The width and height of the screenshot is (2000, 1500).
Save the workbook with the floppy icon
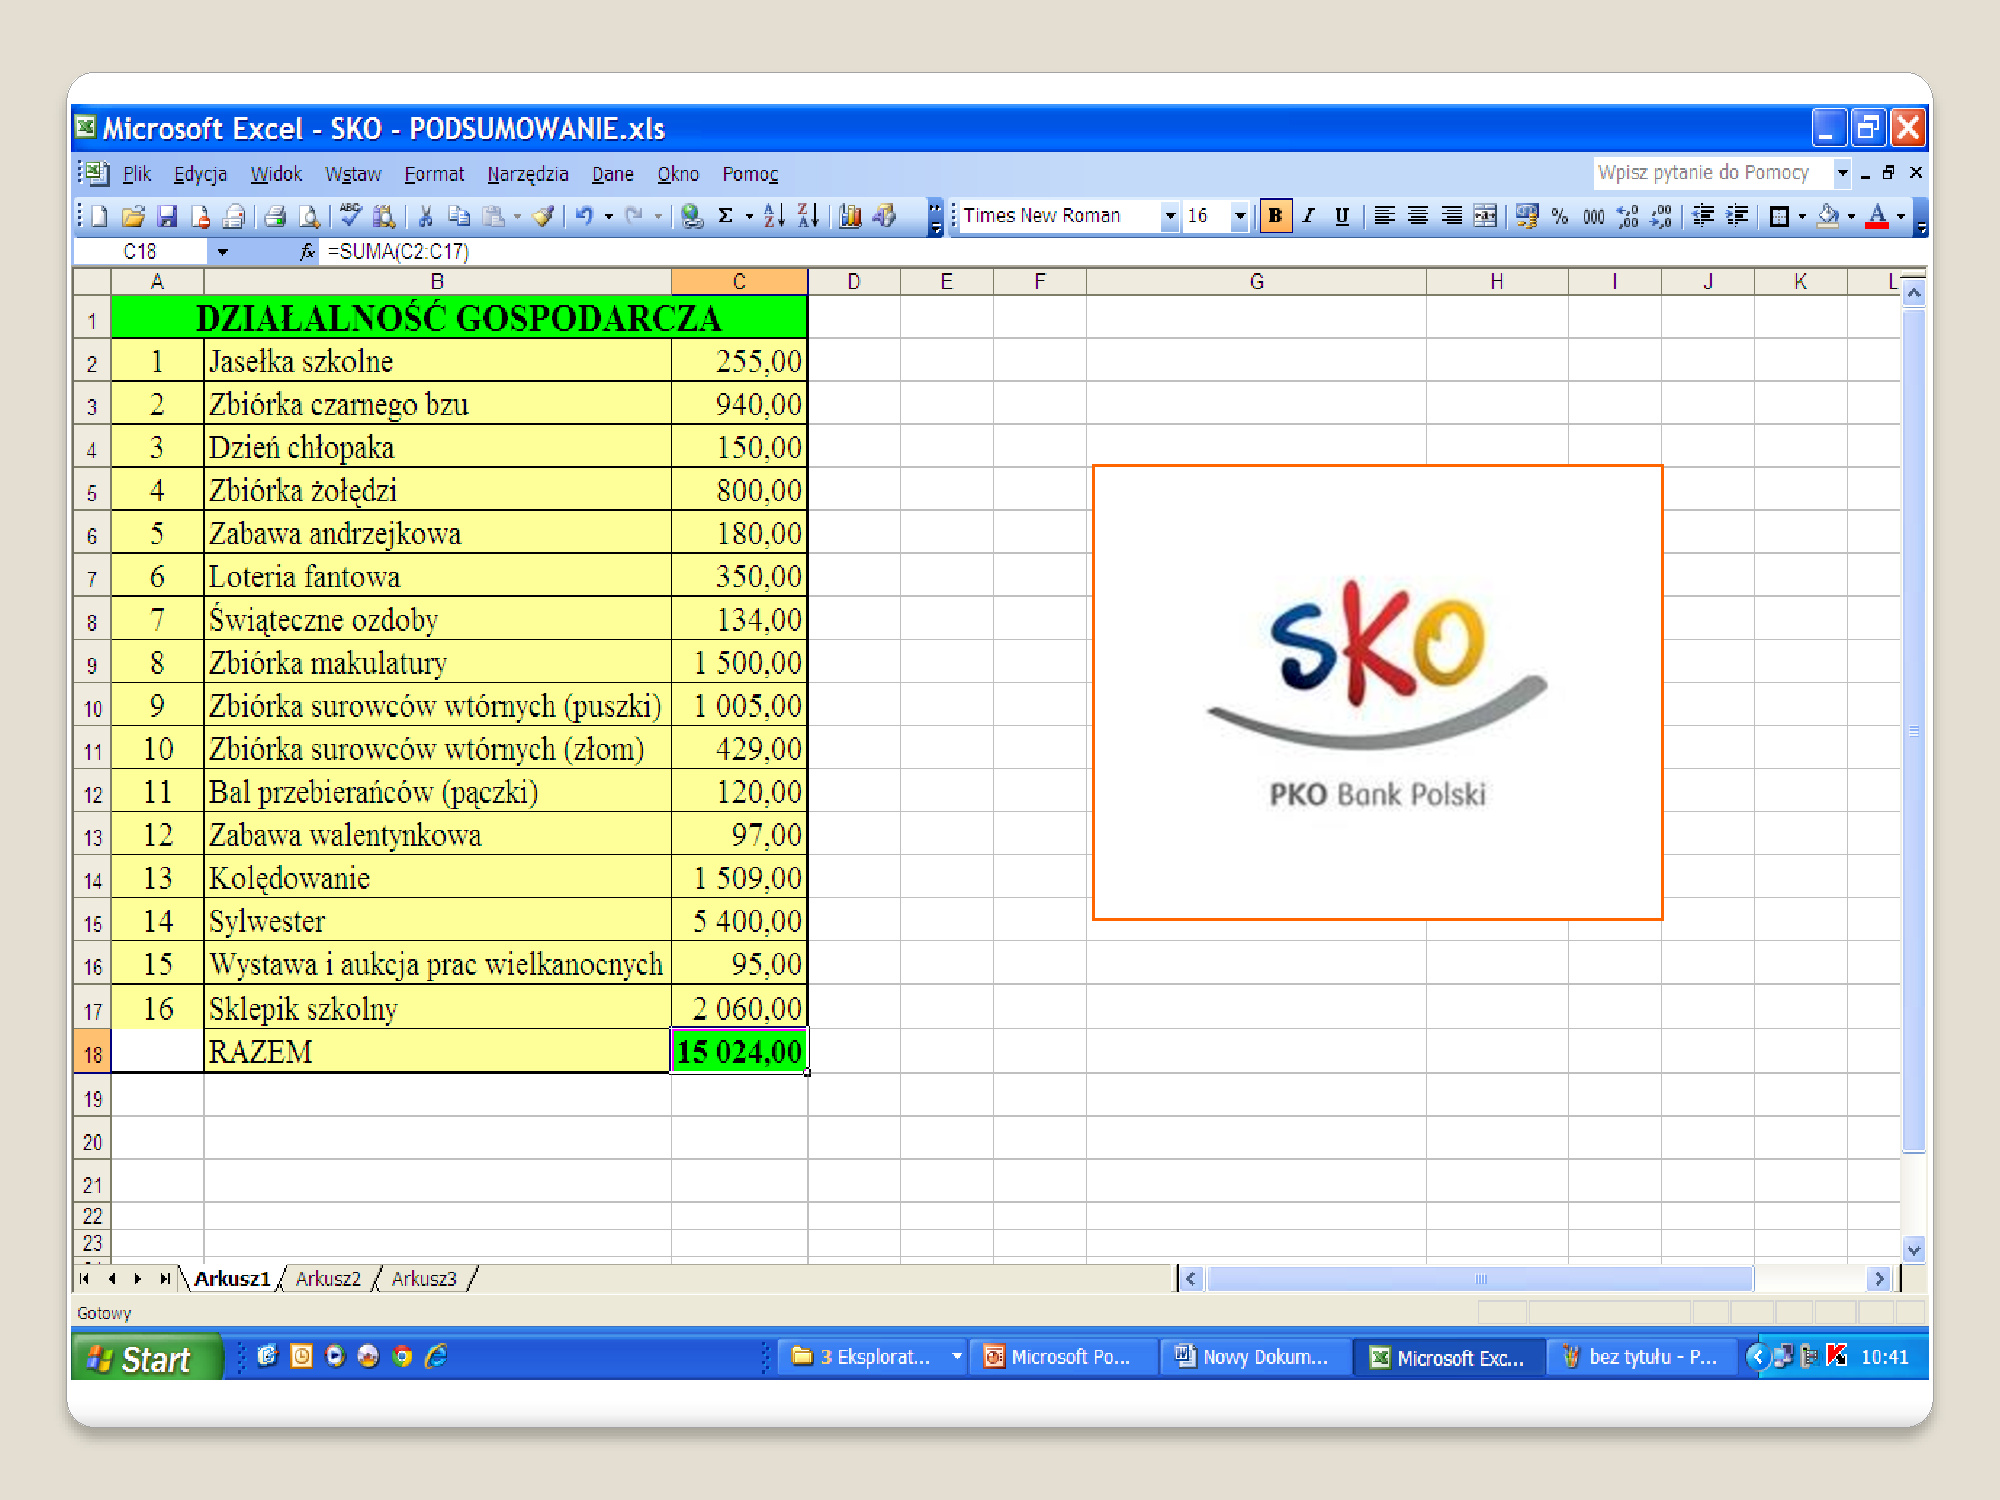click(167, 216)
